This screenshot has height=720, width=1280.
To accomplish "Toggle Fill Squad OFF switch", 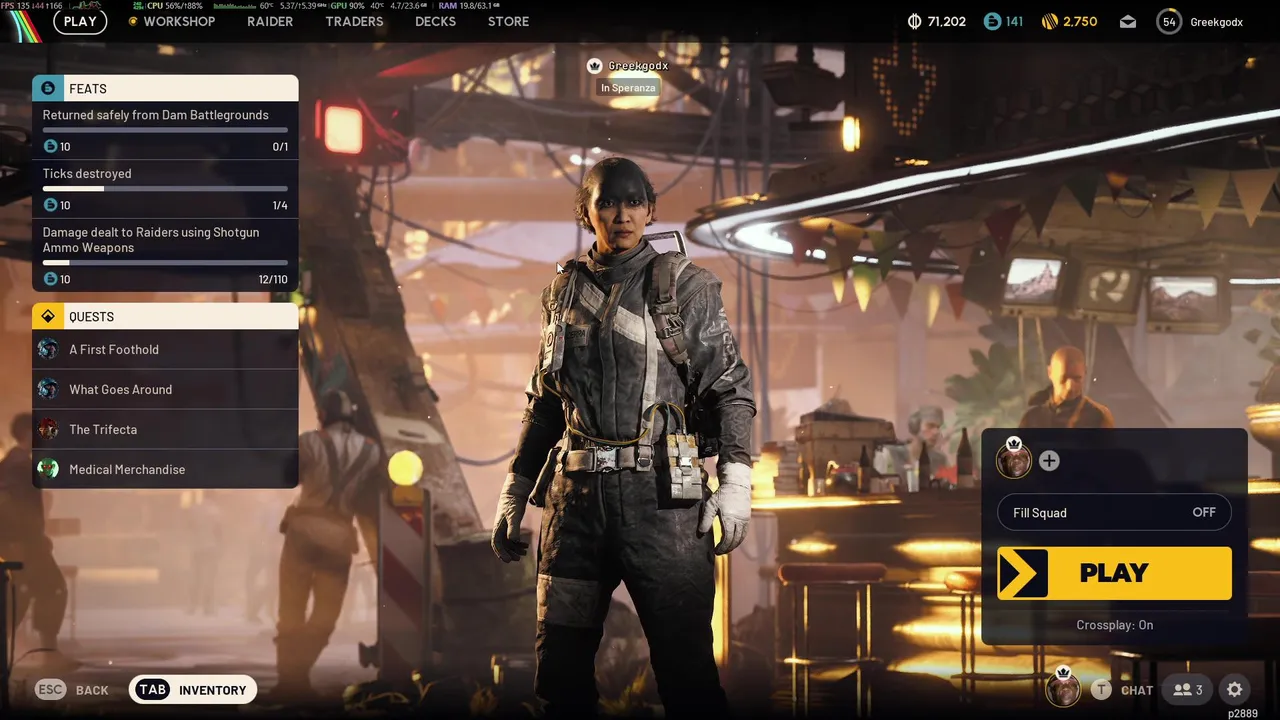I will [1114, 512].
